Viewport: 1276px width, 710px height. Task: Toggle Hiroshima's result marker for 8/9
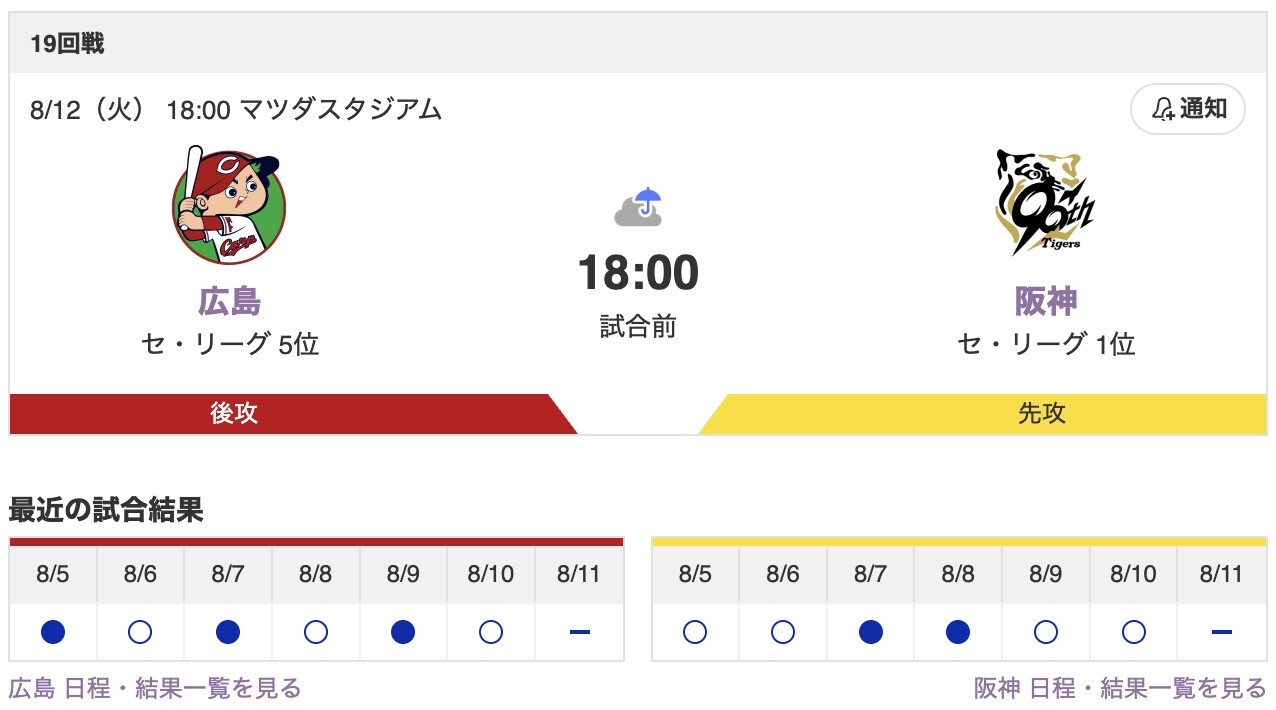402,632
